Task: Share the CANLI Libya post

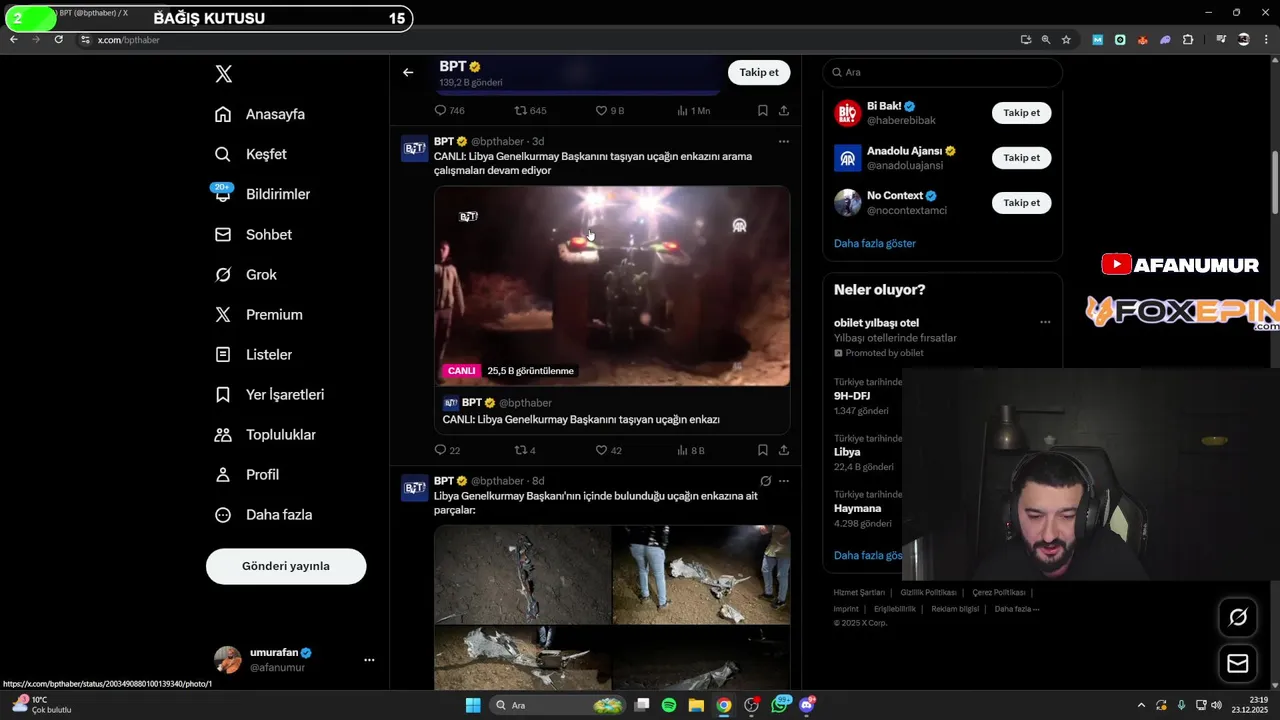Action: (x=784, y=450)
